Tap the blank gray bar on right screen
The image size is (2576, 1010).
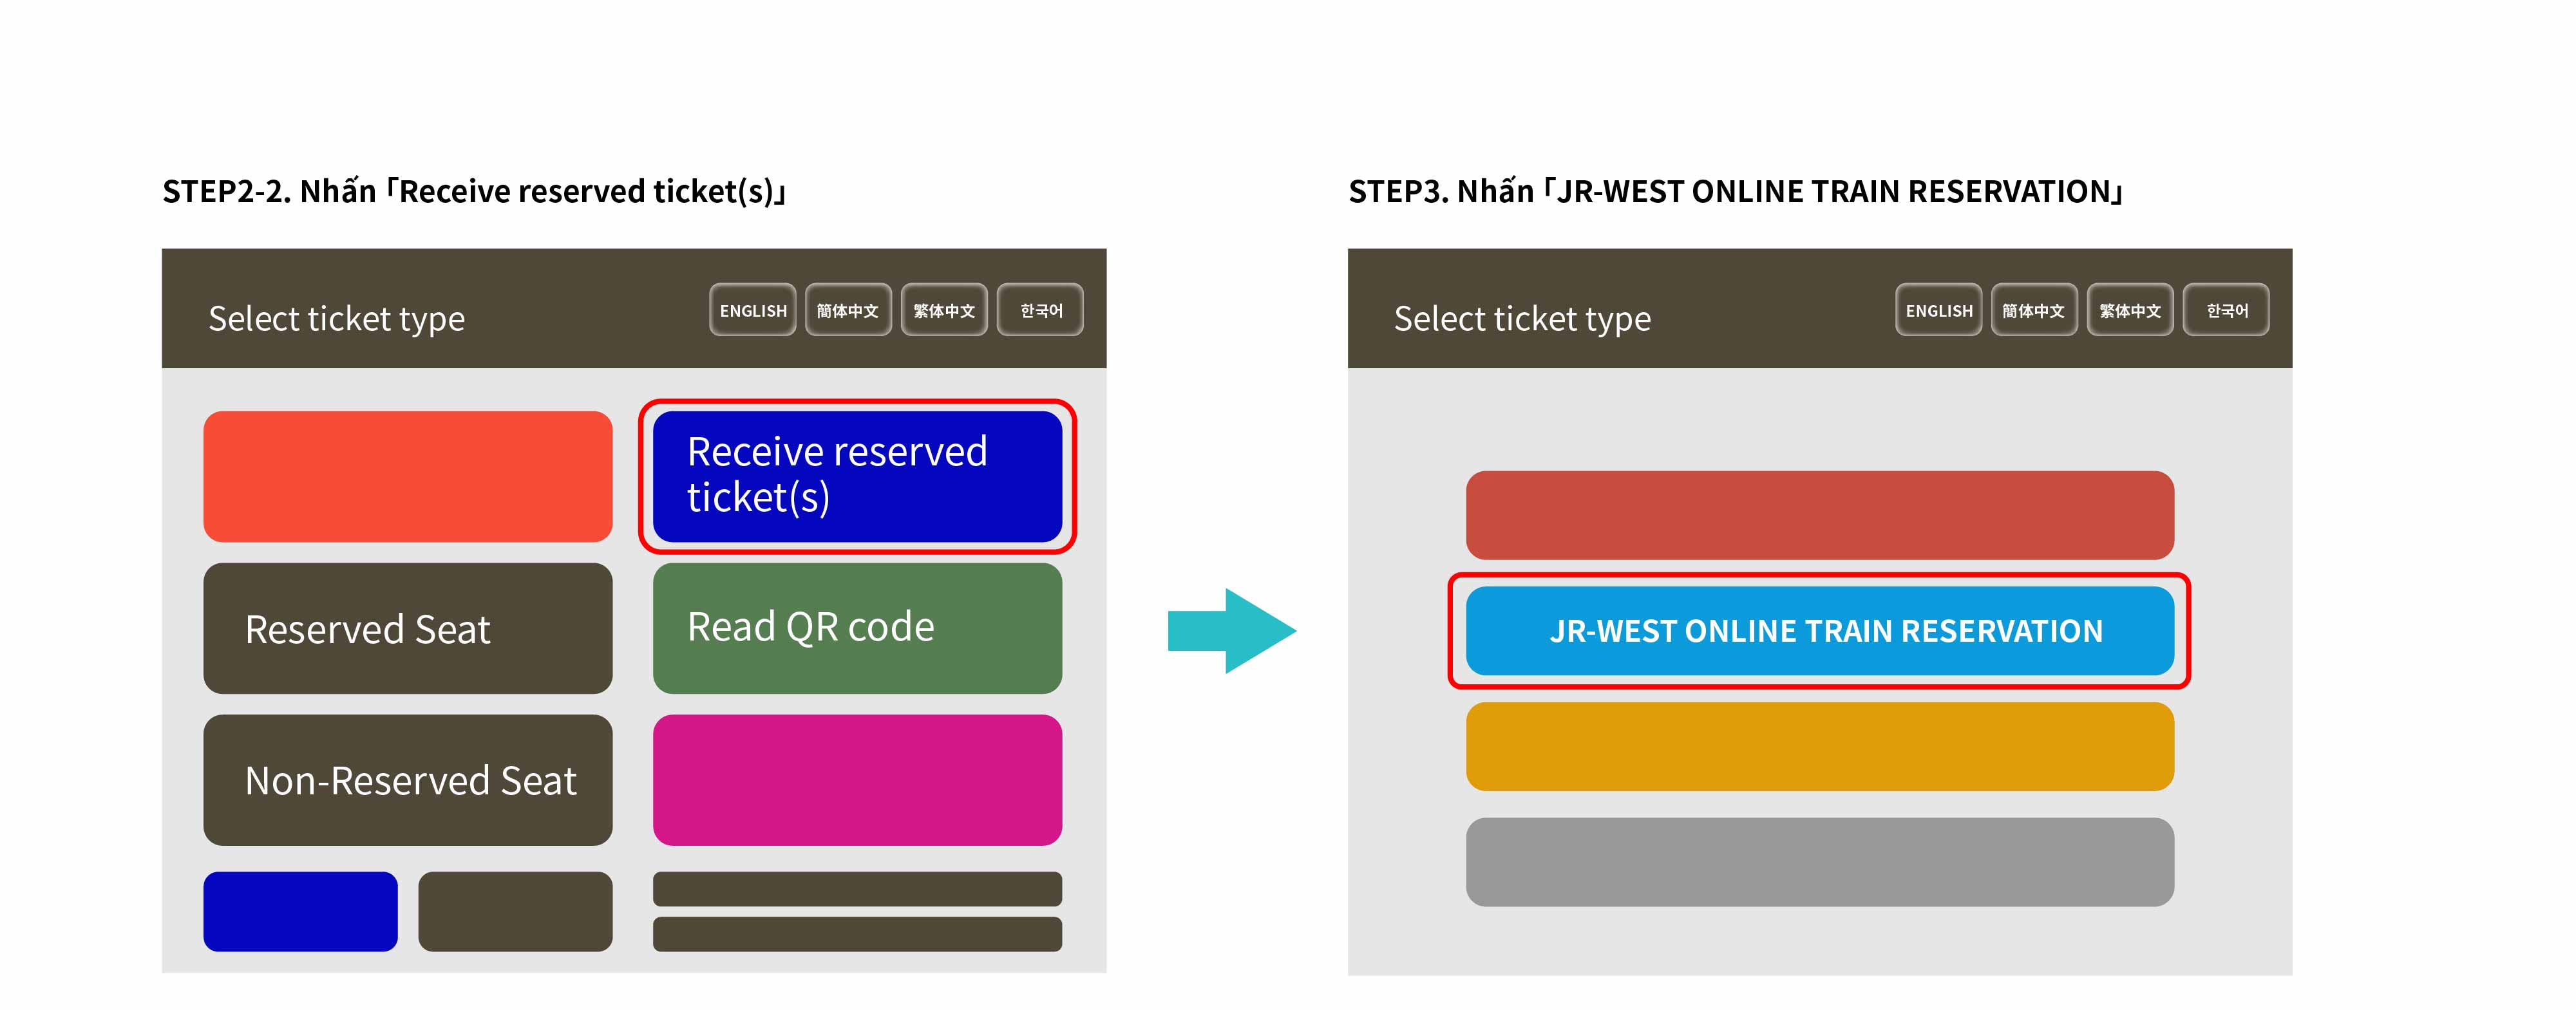(x=1820, y=862)
